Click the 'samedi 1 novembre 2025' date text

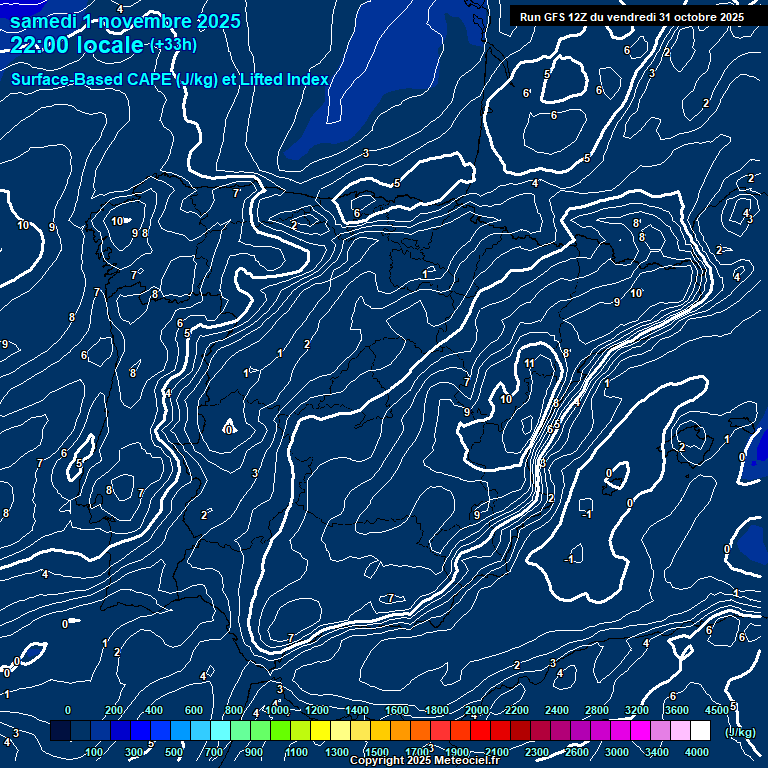[125, 22]
